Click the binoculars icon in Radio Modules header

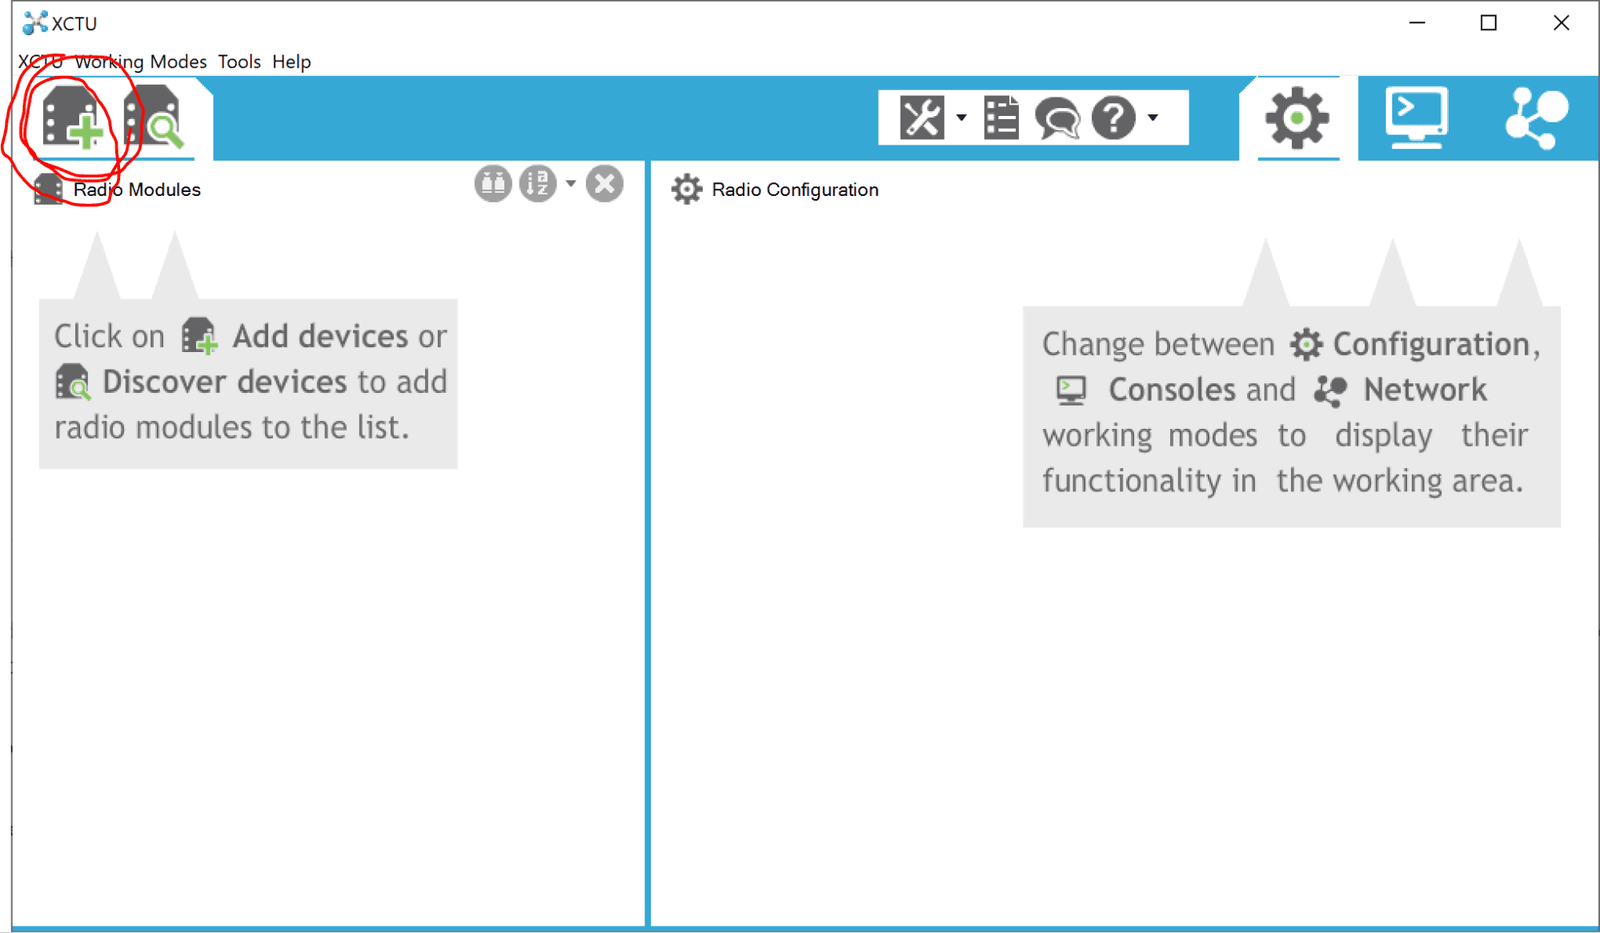point(493,184)
